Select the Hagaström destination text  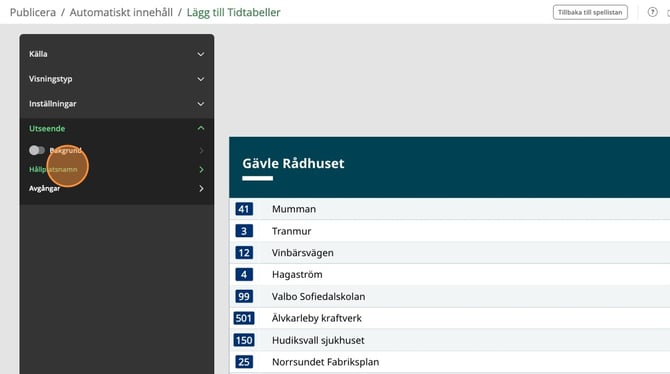(297, 274)
